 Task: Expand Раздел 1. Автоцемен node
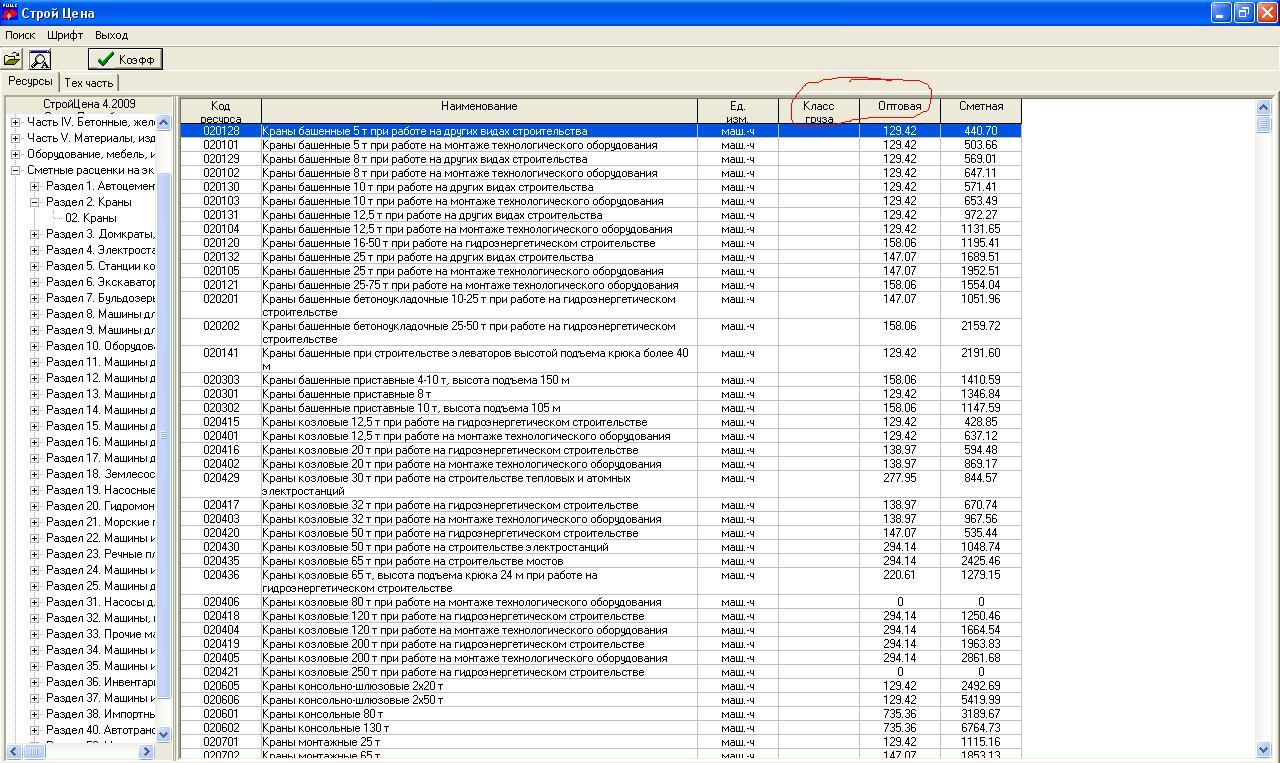pyautogui.click(x=34, y=186)
